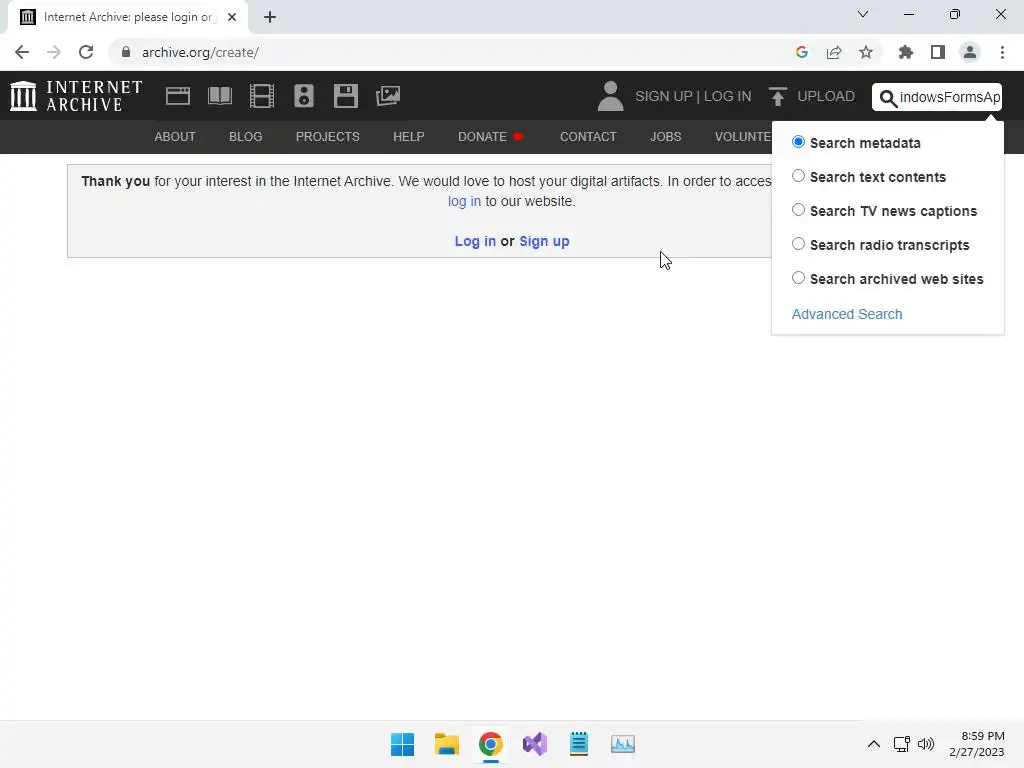The height and width of the screenshot is (768, 1024).
Task: Open the Internet Archive home logo
Action: pos(76,96)
